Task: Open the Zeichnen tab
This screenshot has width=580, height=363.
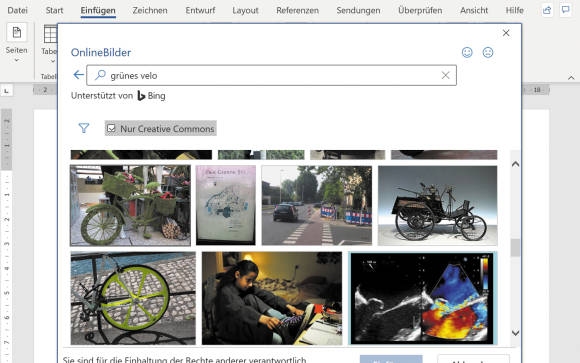Action: [x=150, y=10]
